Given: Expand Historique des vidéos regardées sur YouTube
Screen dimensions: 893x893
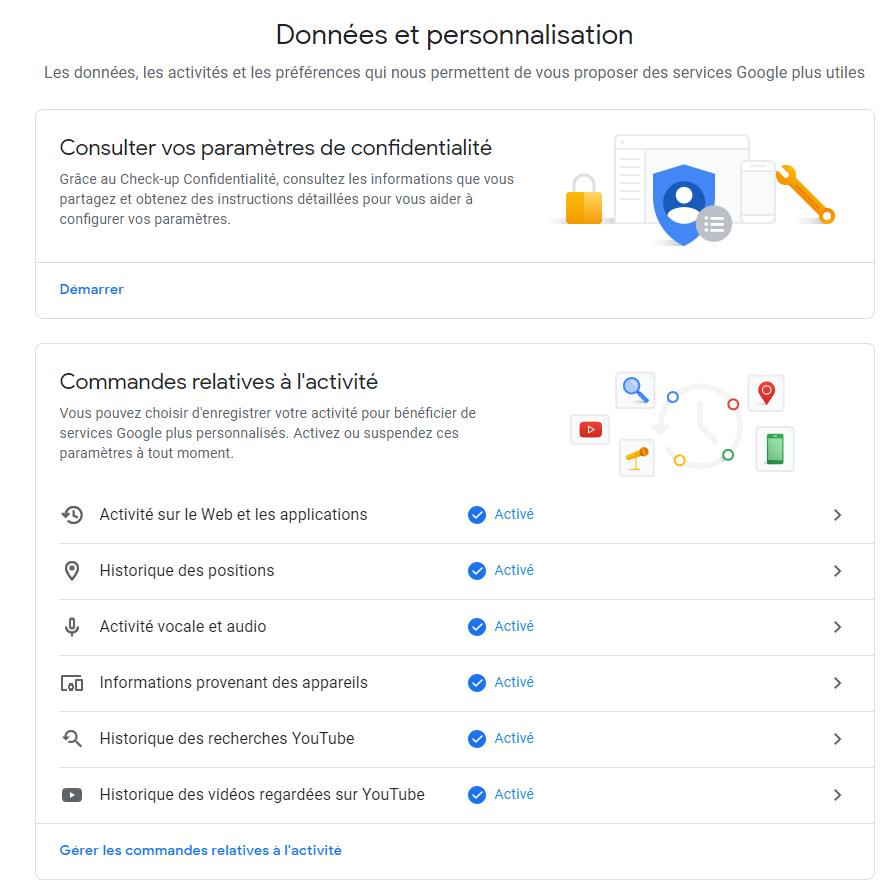Looking at the screenshot, I should point(838,794).
